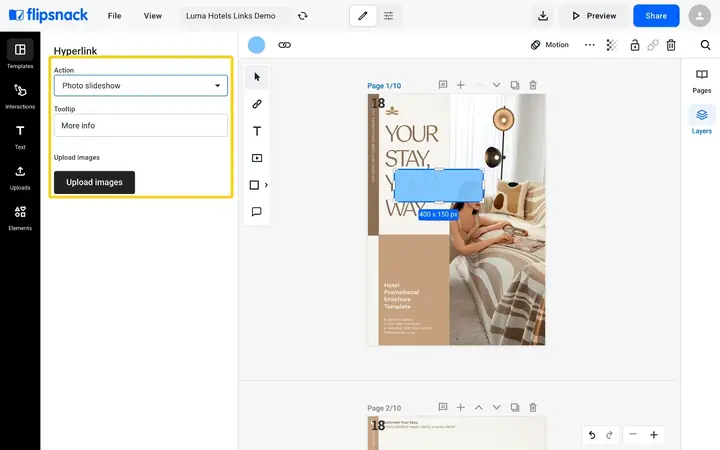Open the Text sidebar panel
Image resolution: width=720 pixels, height=450 pixels.
[20, 136]
